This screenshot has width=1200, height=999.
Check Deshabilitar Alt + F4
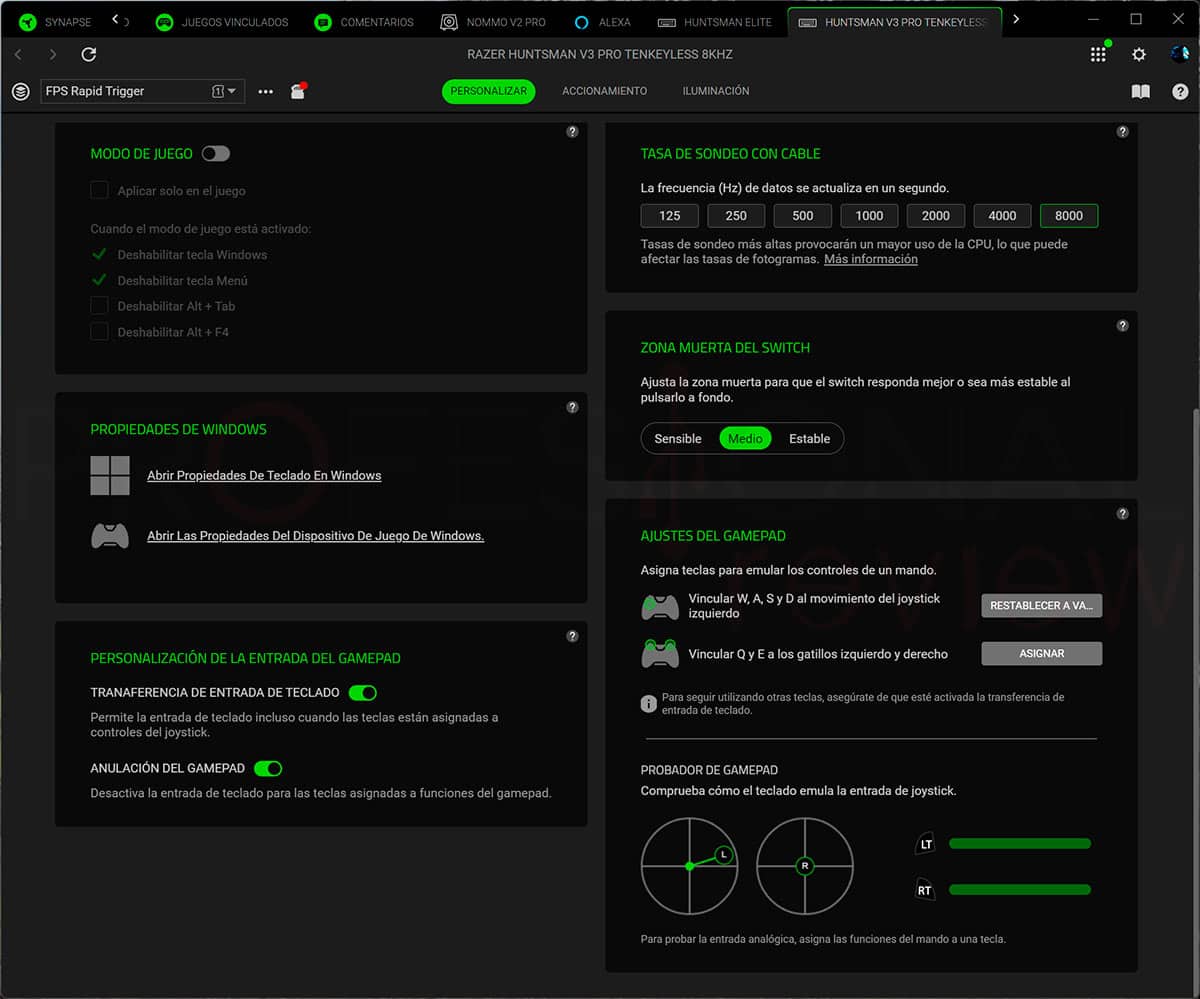click(x=99, y=332)
